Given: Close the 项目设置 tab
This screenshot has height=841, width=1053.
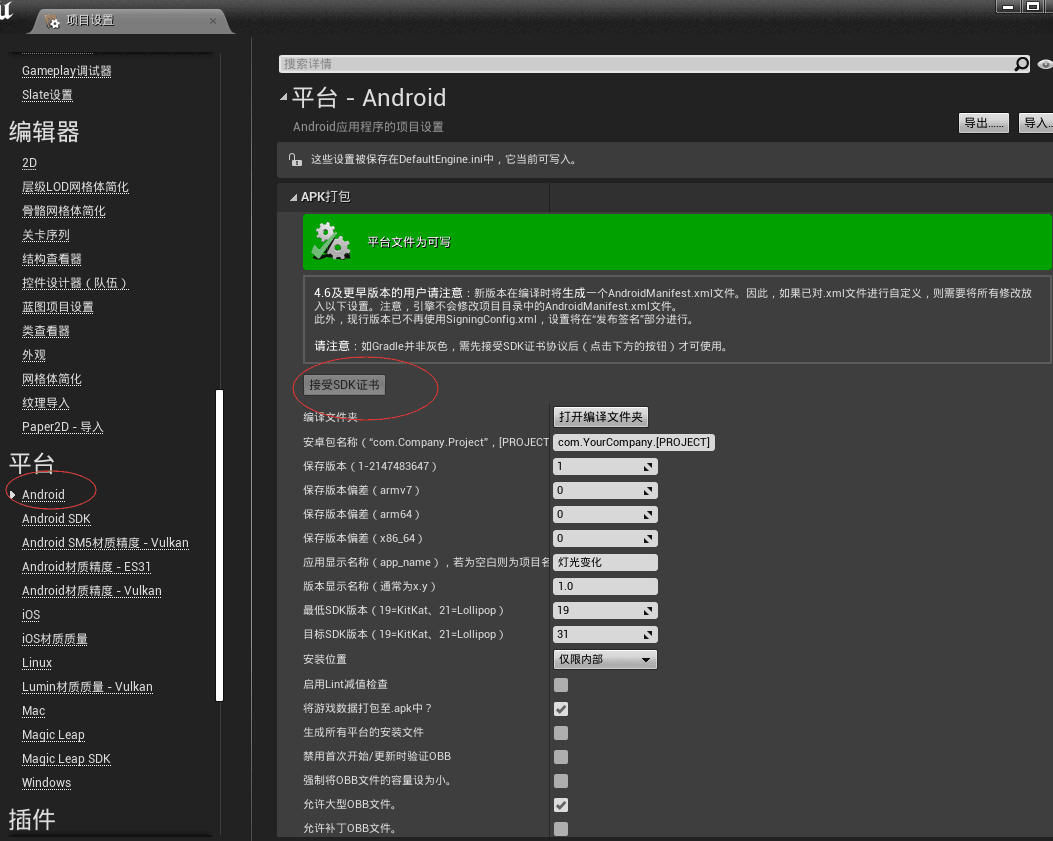Looking at the screenshot, I should (x=213, y=21).
